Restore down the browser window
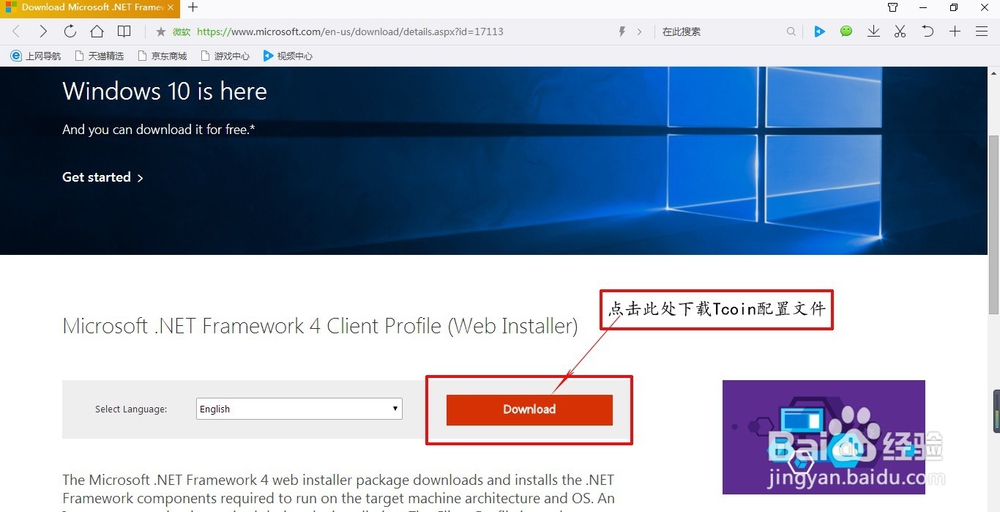1000x512 pixels. (953, 8)
